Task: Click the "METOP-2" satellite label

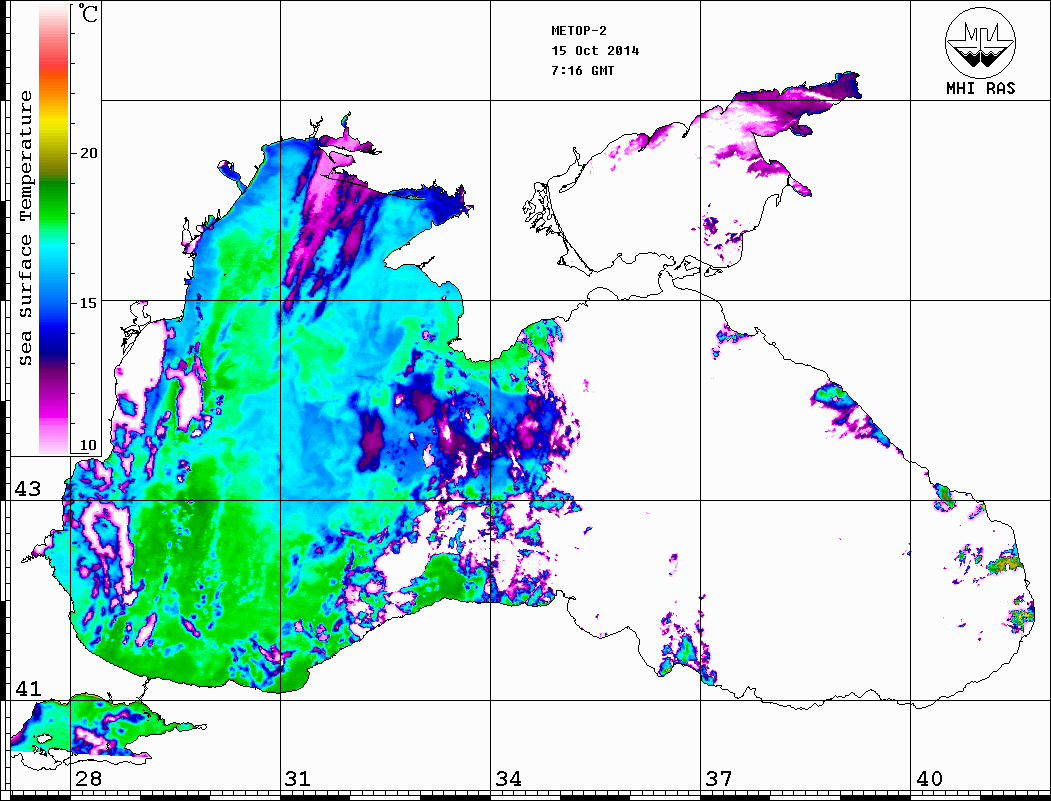Action: 579,31
